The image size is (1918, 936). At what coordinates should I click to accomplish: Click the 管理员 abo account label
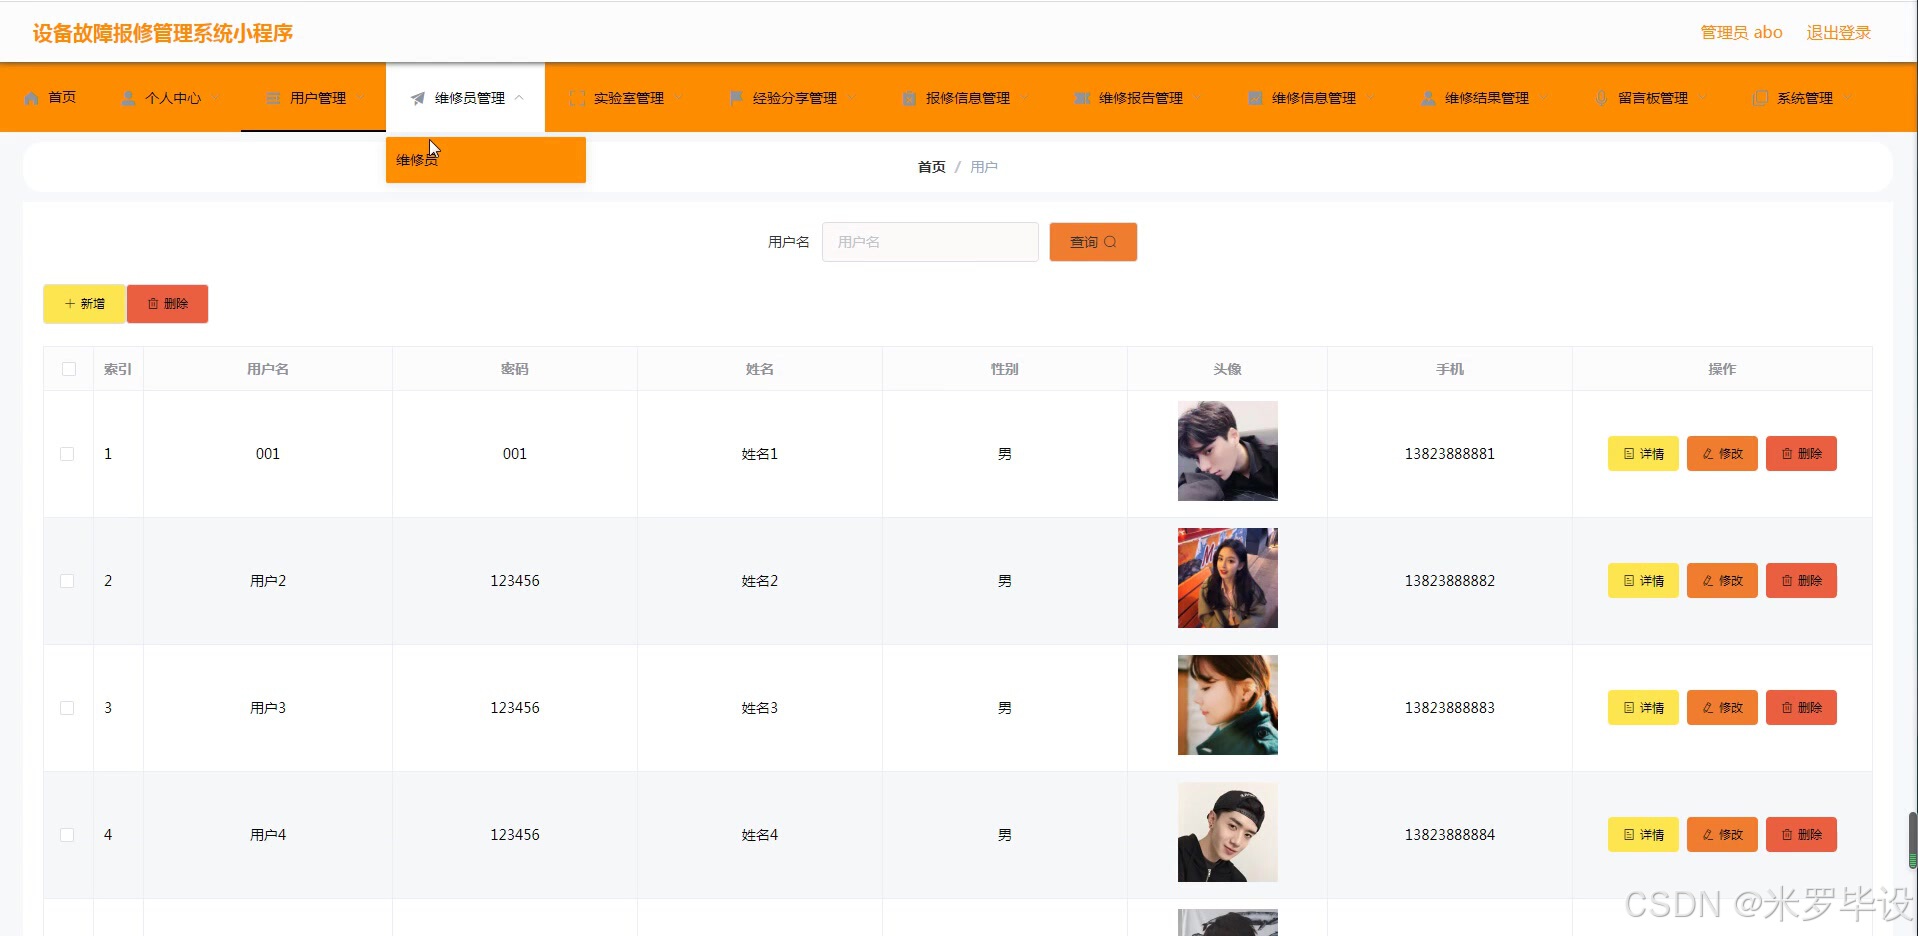tap(1741, 33)
